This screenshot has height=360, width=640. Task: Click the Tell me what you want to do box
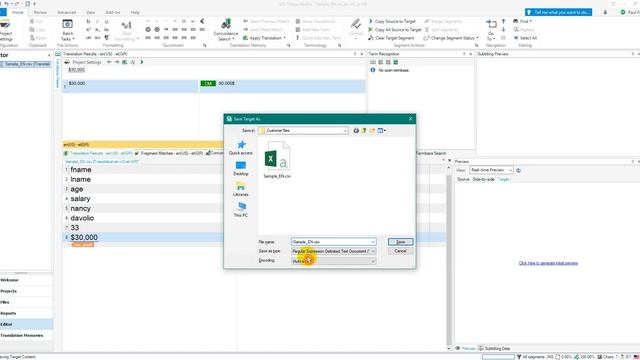[x=558, y=12]
